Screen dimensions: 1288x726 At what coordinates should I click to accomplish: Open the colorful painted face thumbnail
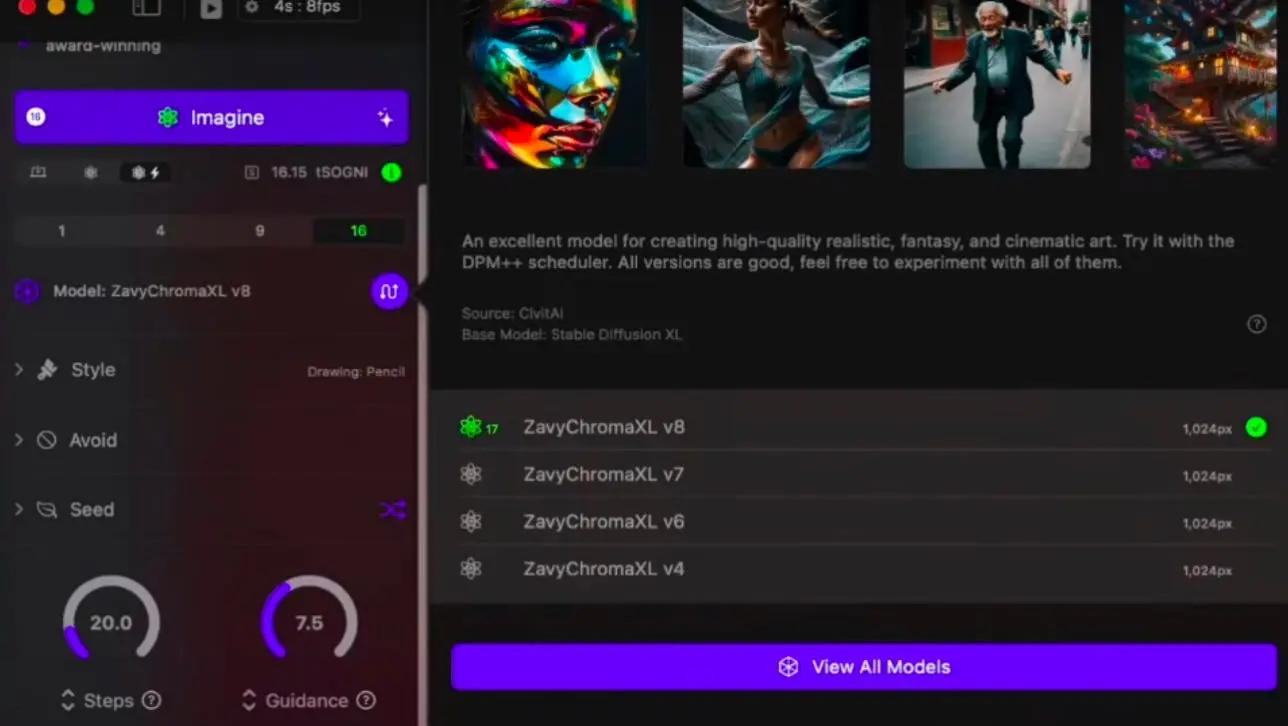pyautogui.click(x=554, y=84)
